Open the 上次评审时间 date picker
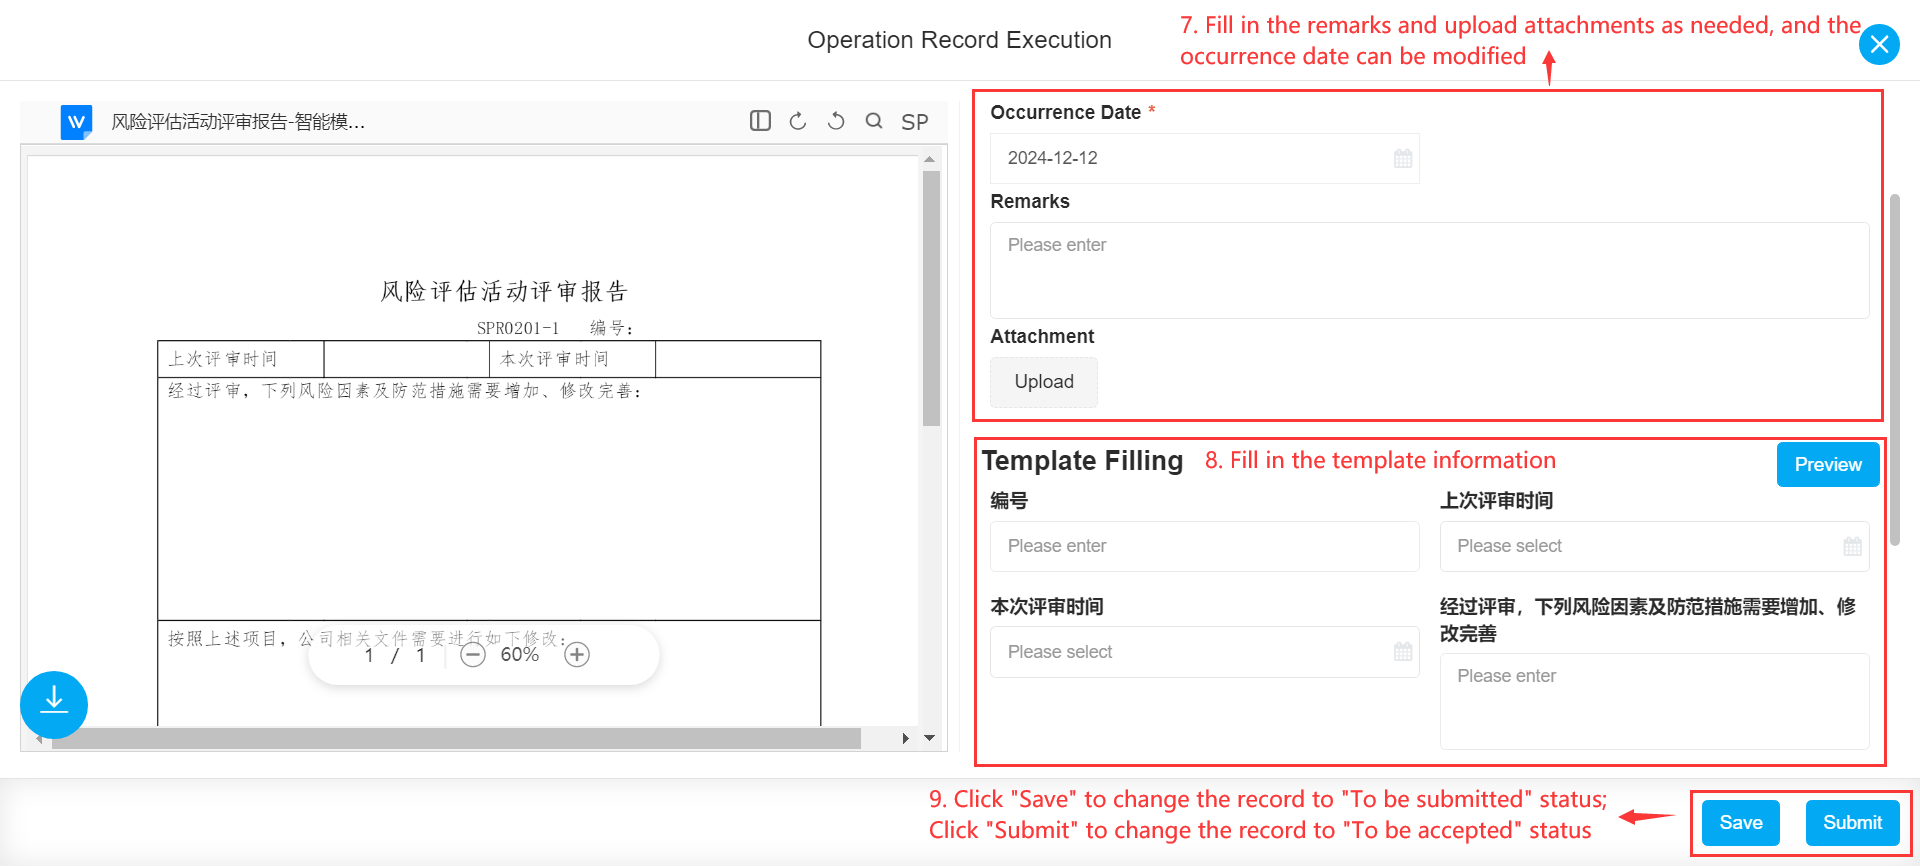 click(x=1654, y=546)
